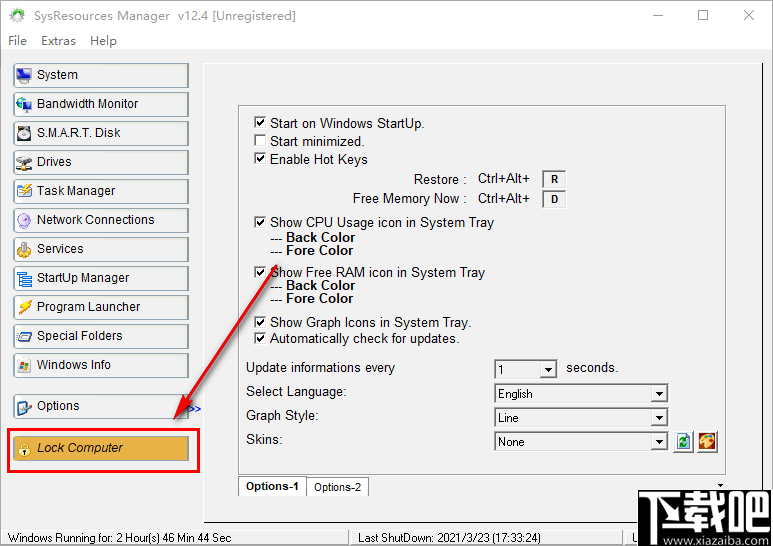Open the System section
Viewport: 773px width, 546px height.
coord(101,75)
